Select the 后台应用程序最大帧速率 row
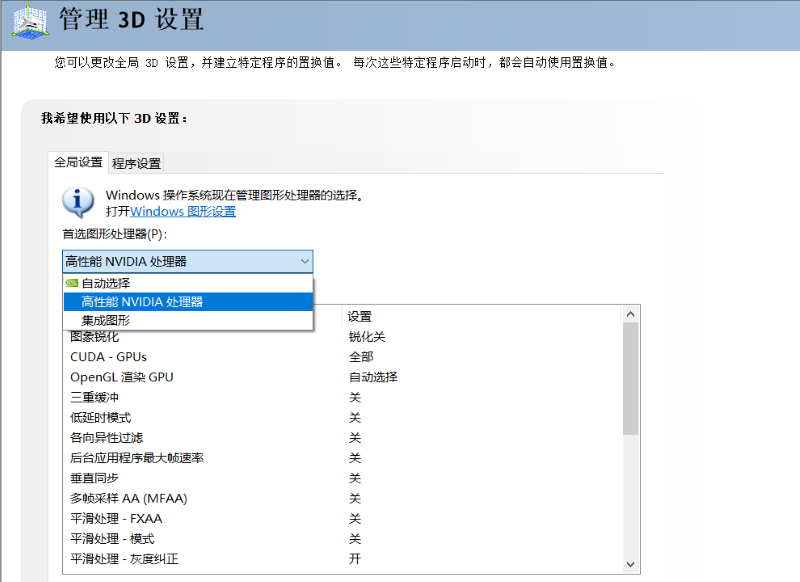 pos(342,458)
